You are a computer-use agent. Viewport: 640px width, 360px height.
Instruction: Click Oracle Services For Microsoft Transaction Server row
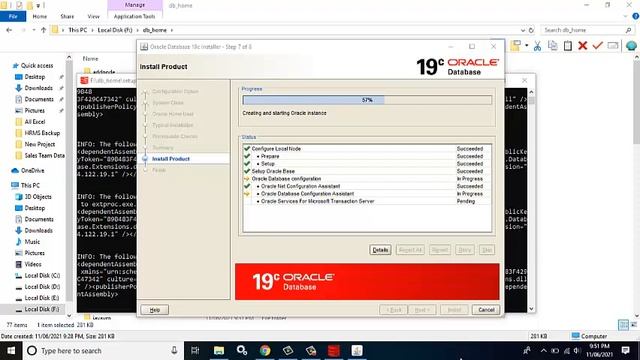pos(367,201)
